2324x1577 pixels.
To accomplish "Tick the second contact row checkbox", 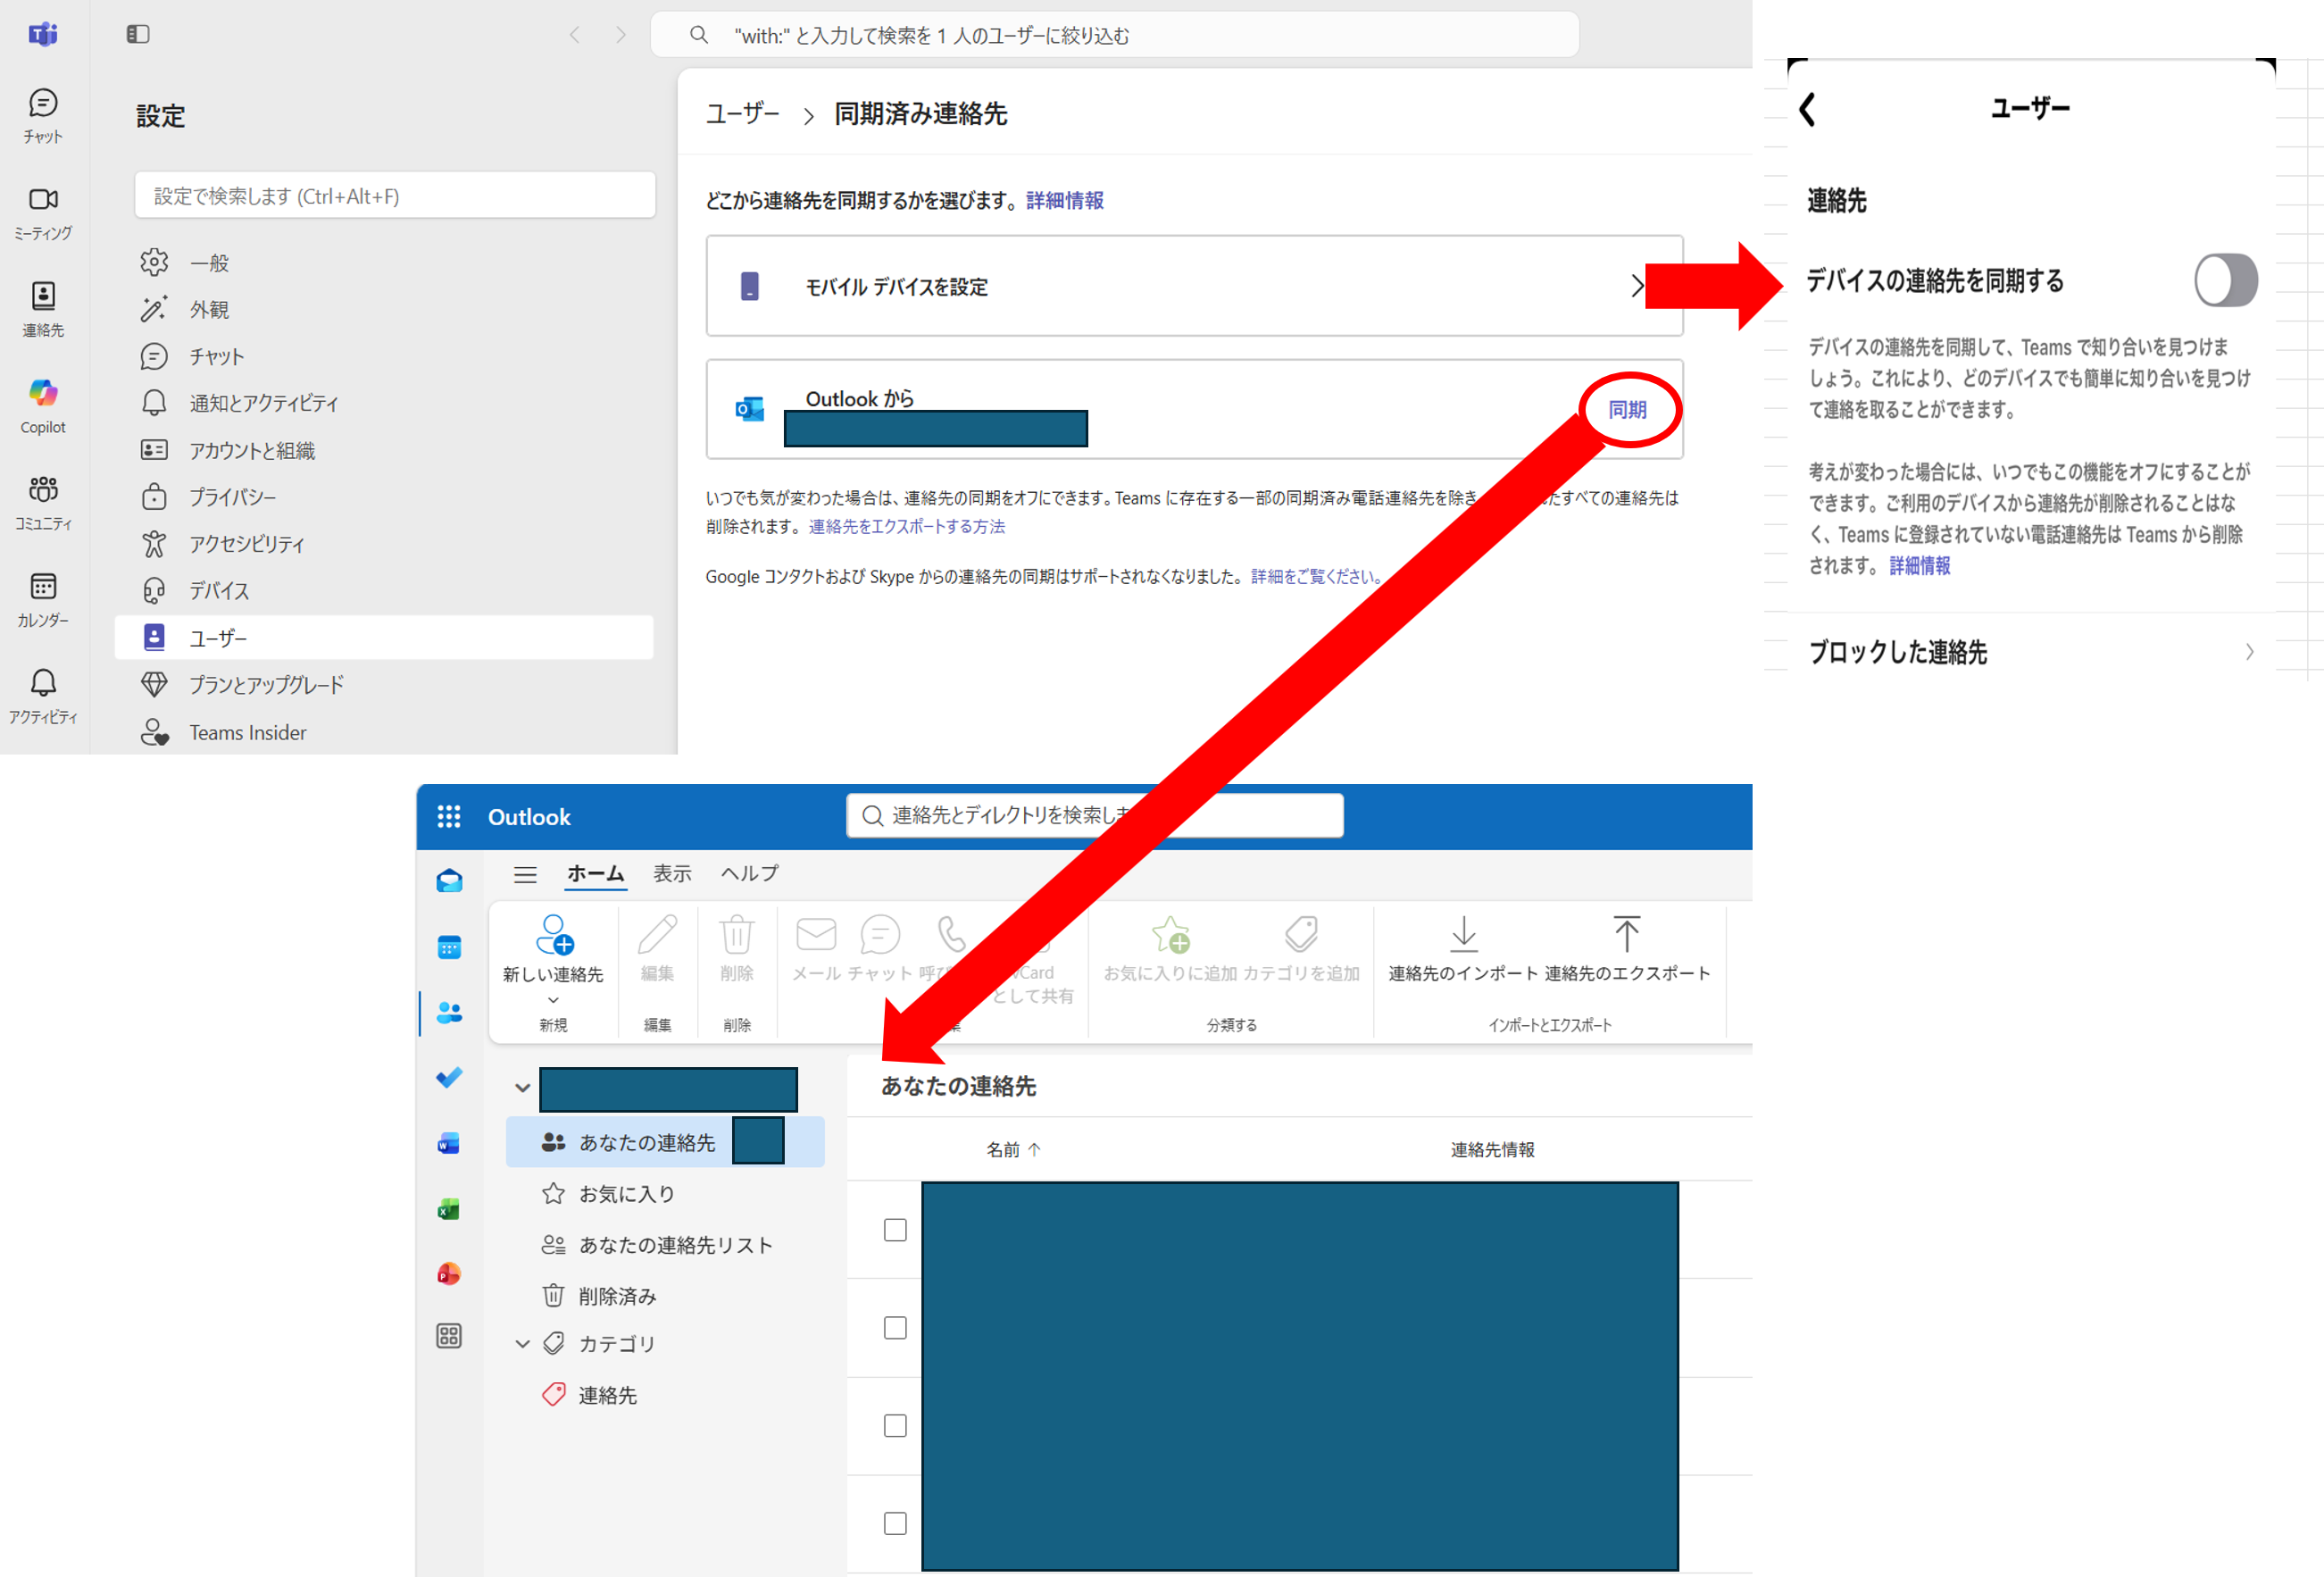I will click(895, 1327).
